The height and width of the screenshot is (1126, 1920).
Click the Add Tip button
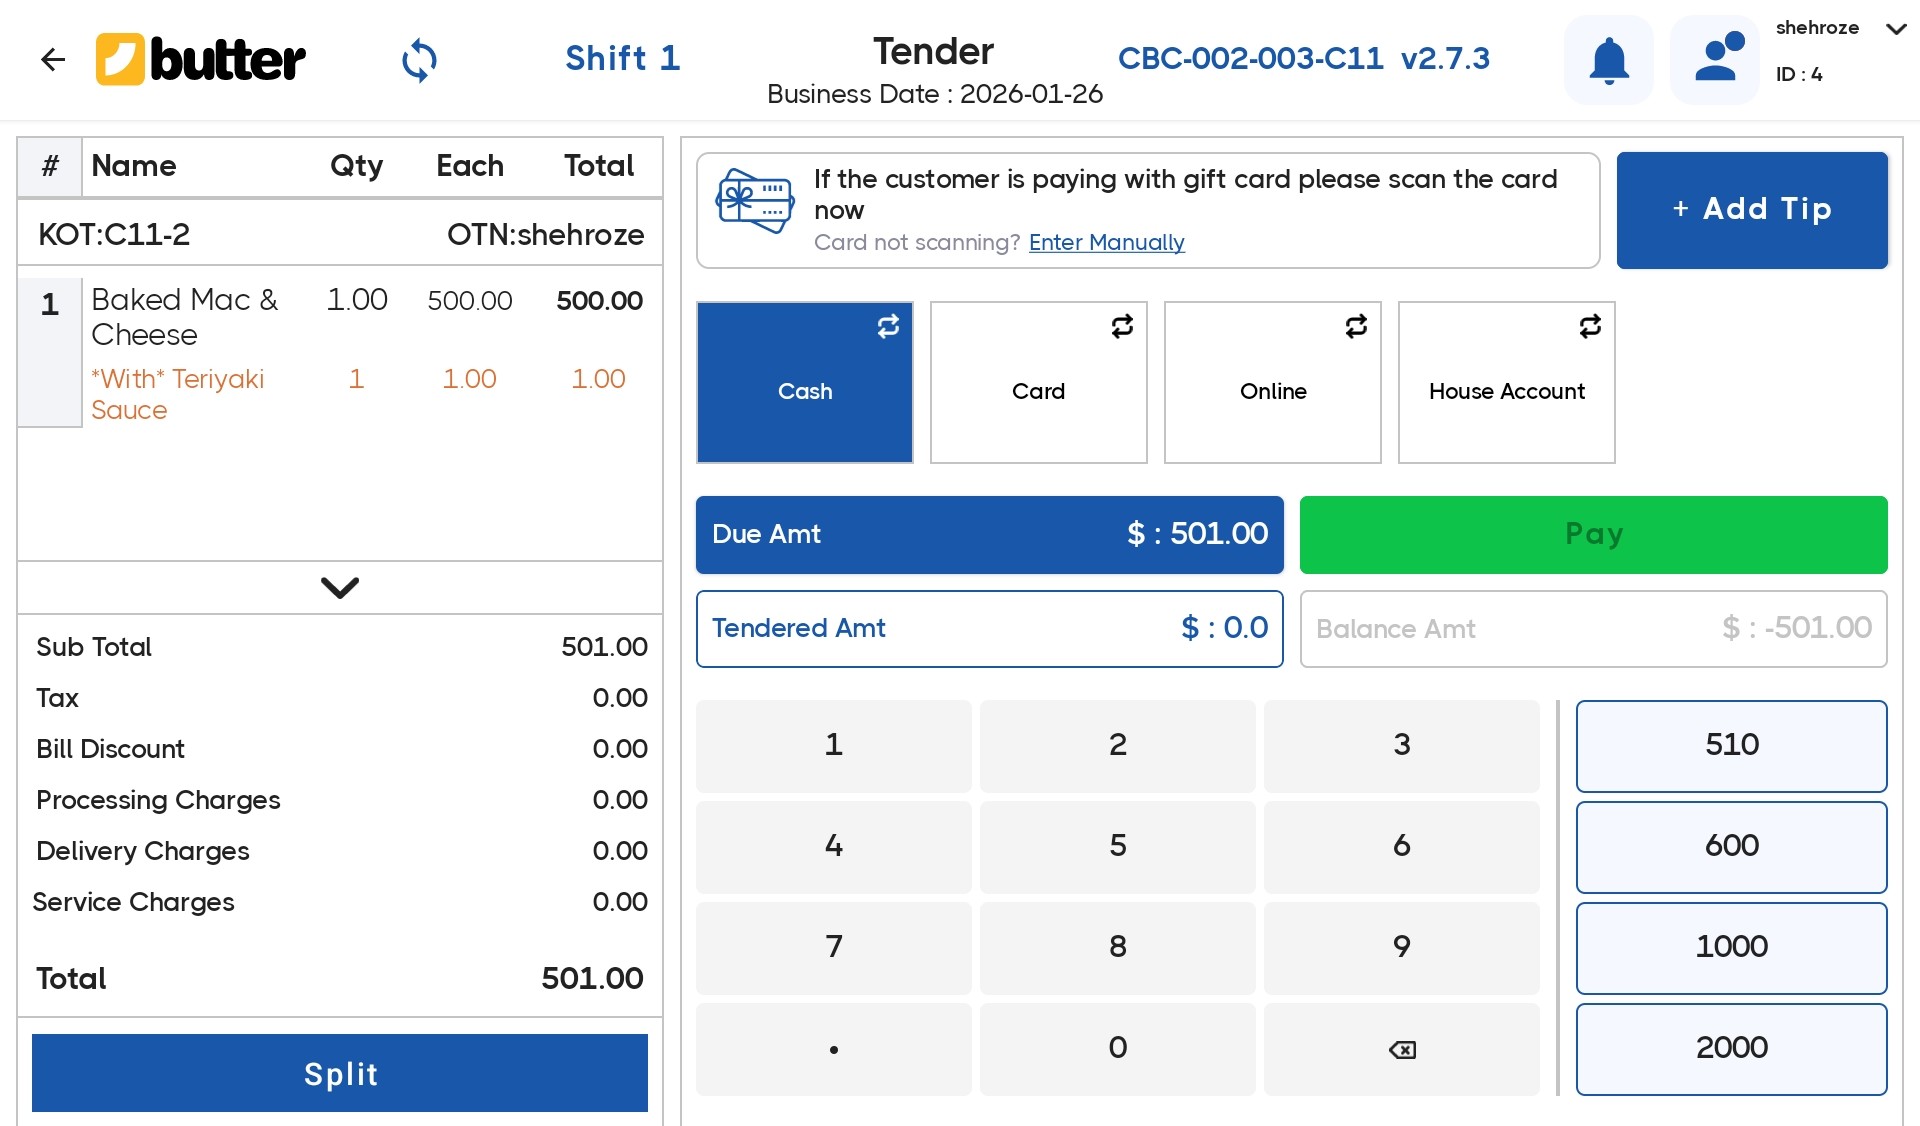click(x=1752, y=209)
